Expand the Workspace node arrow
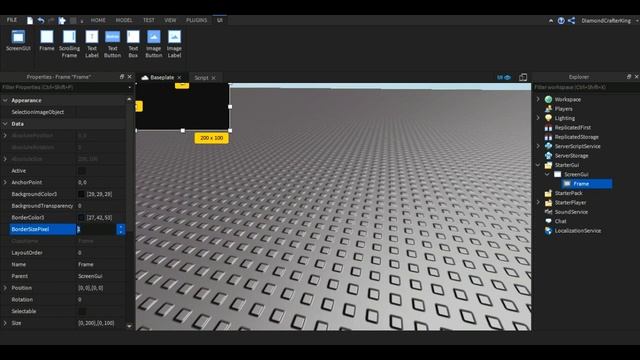Screen dimensions: 640x360 tap(538, 99)
